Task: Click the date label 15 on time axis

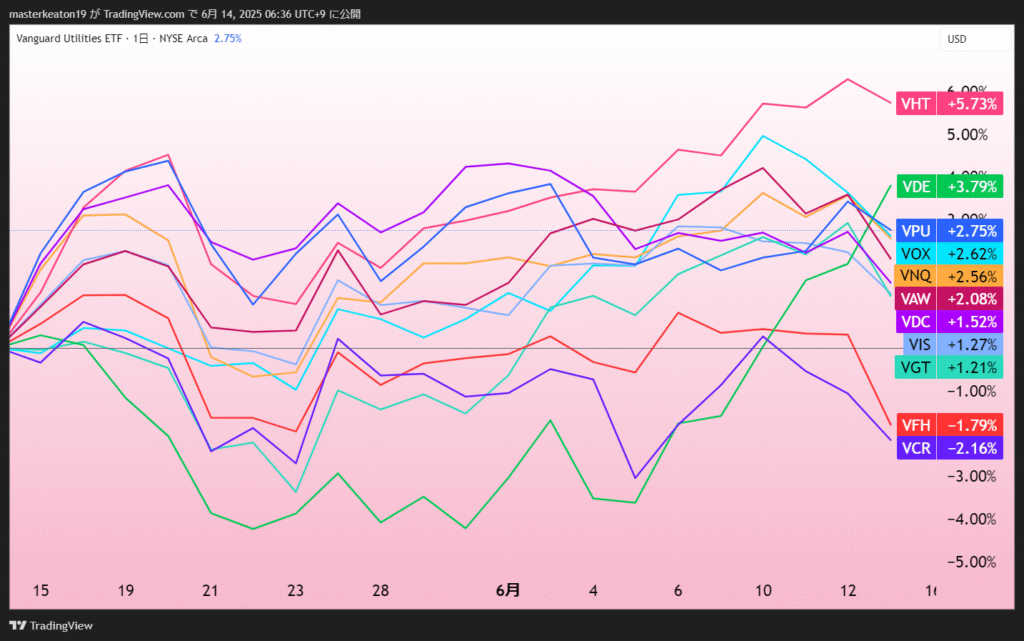Action: (40, 591)
